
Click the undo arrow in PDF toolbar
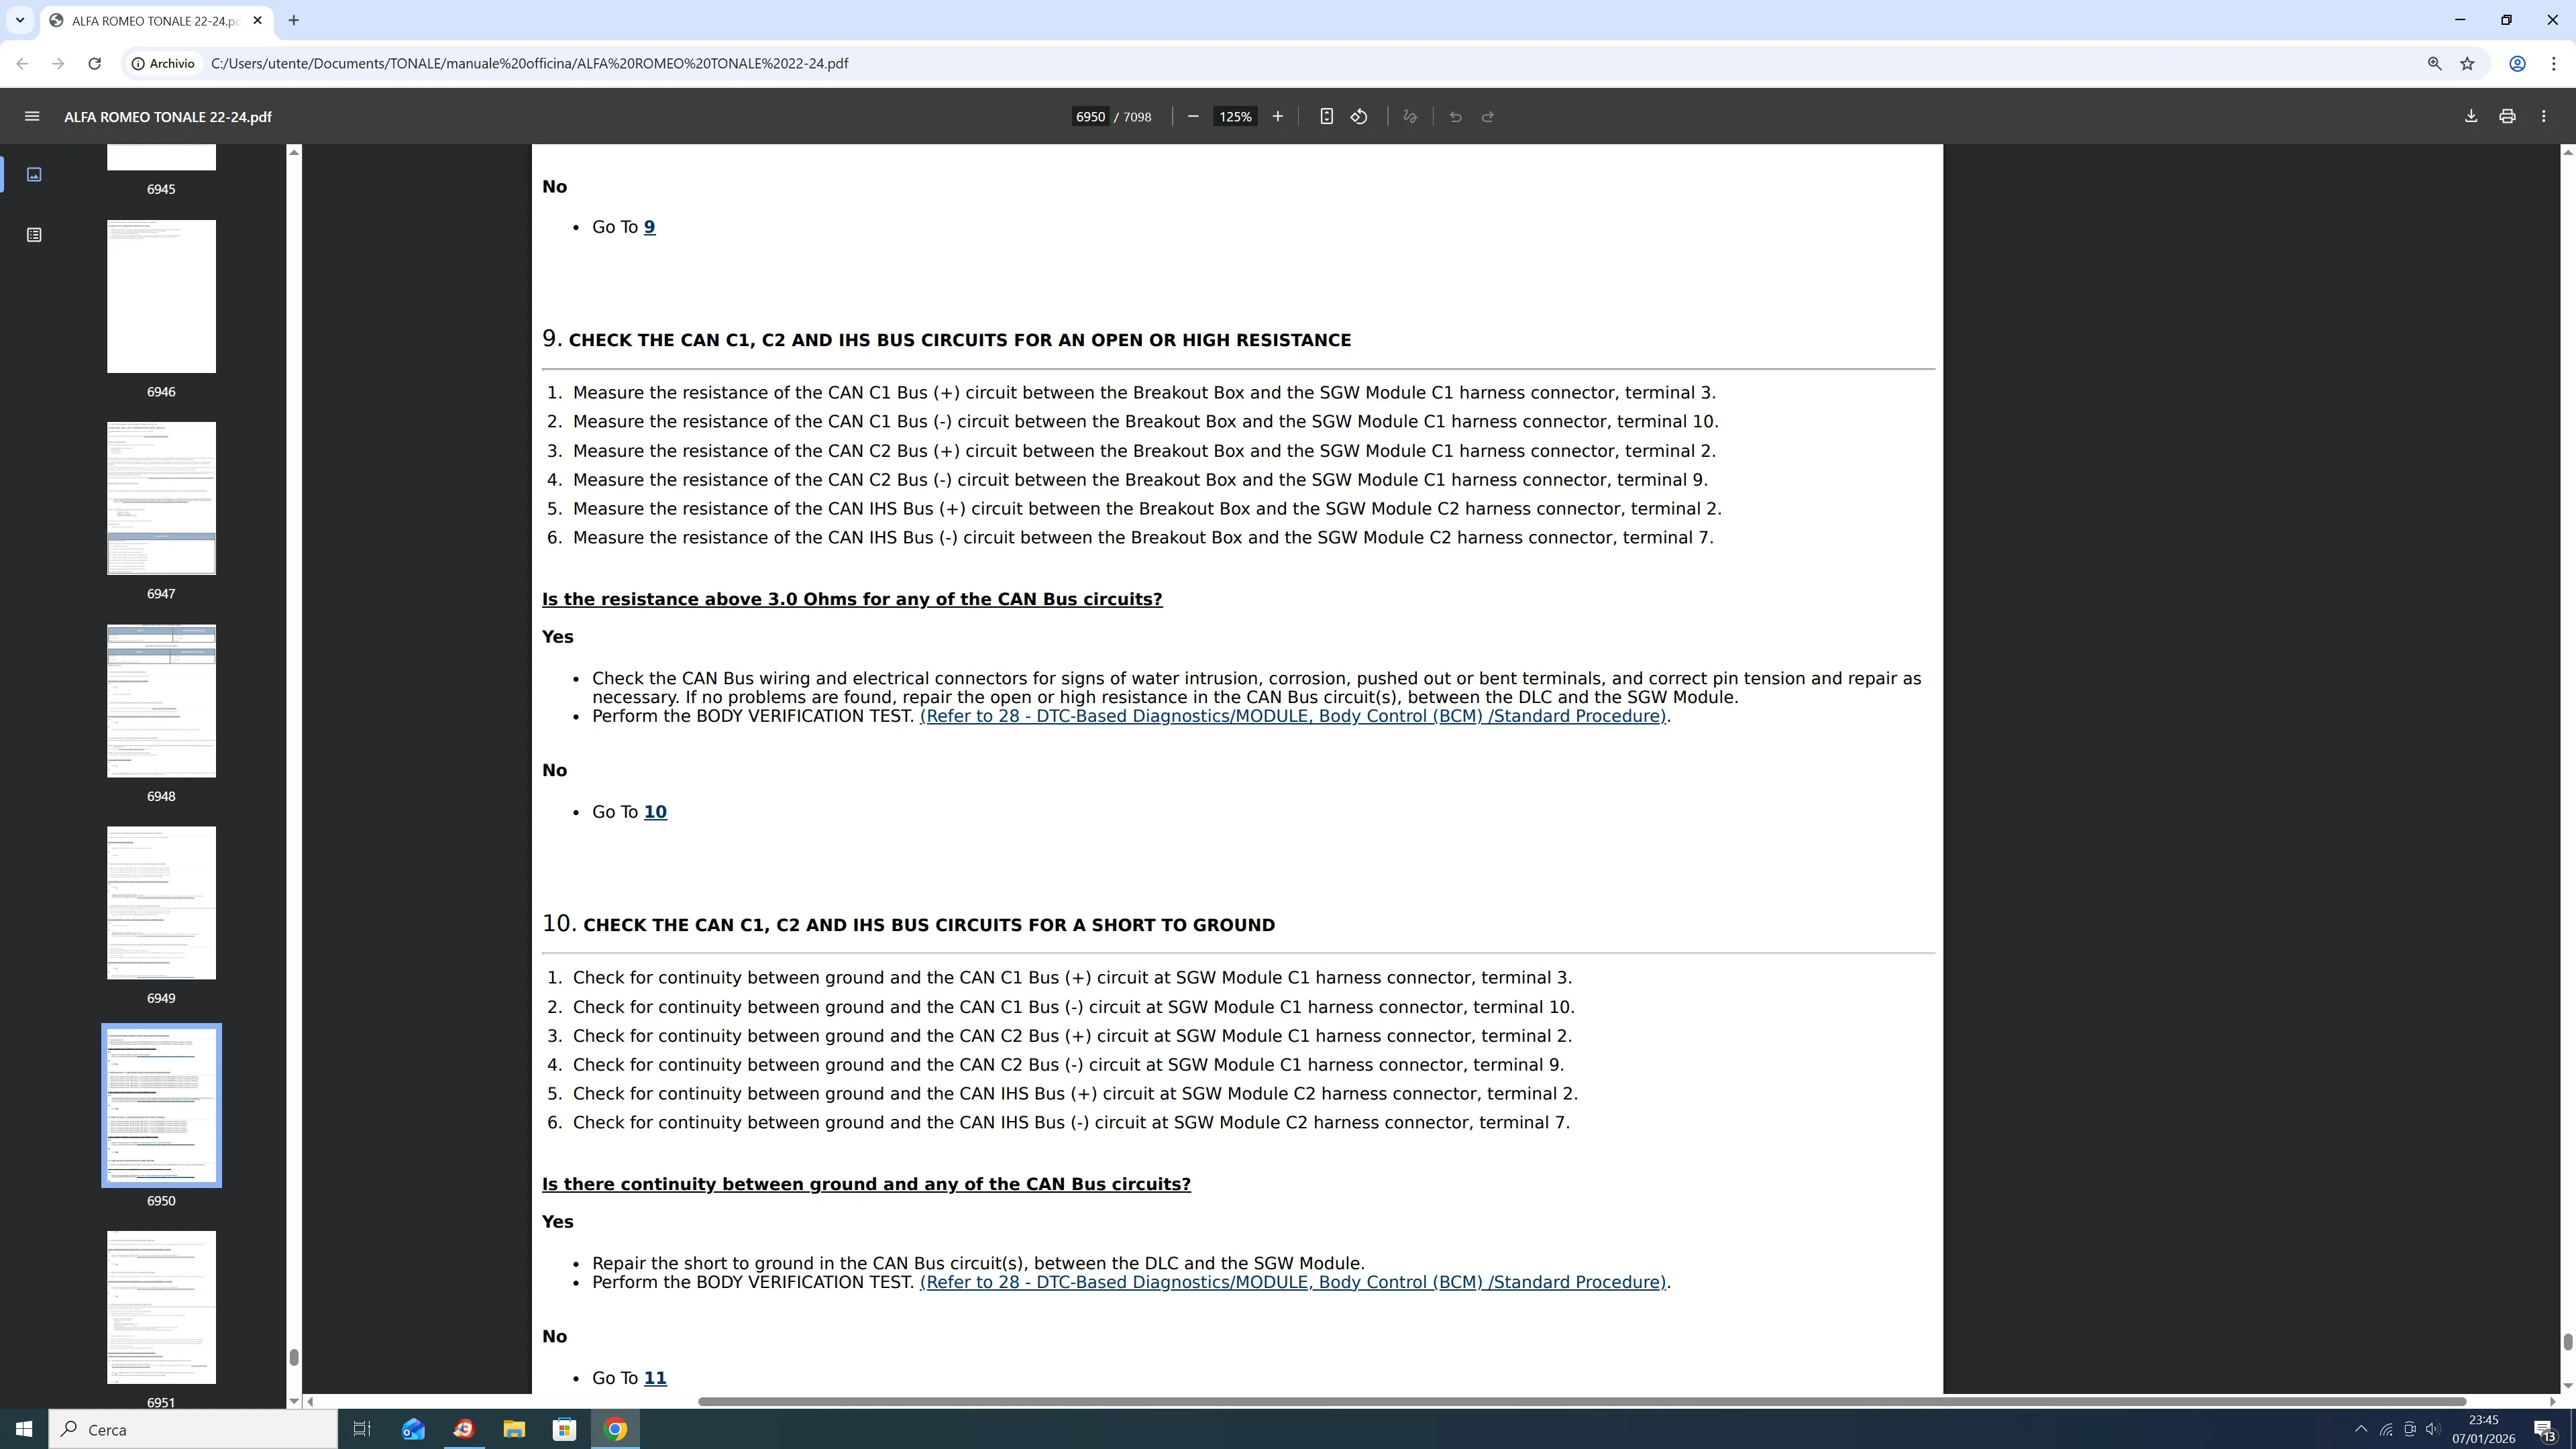[x=1455, y=117]
